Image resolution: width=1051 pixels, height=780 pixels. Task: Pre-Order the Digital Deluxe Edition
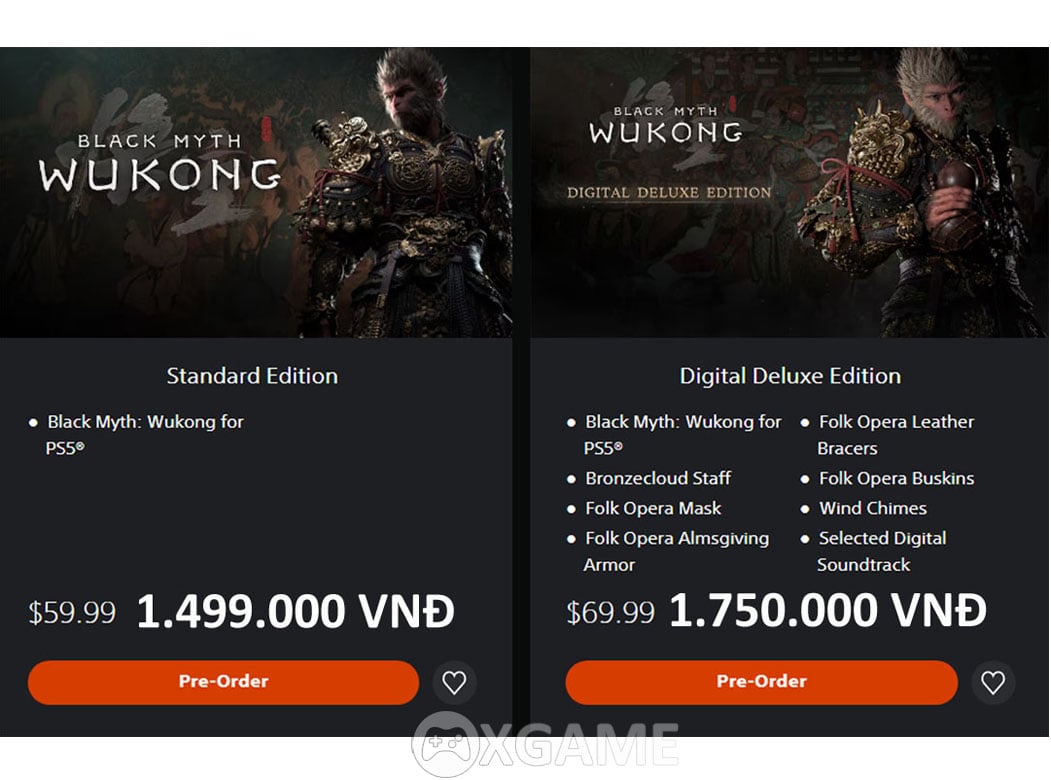761,682
